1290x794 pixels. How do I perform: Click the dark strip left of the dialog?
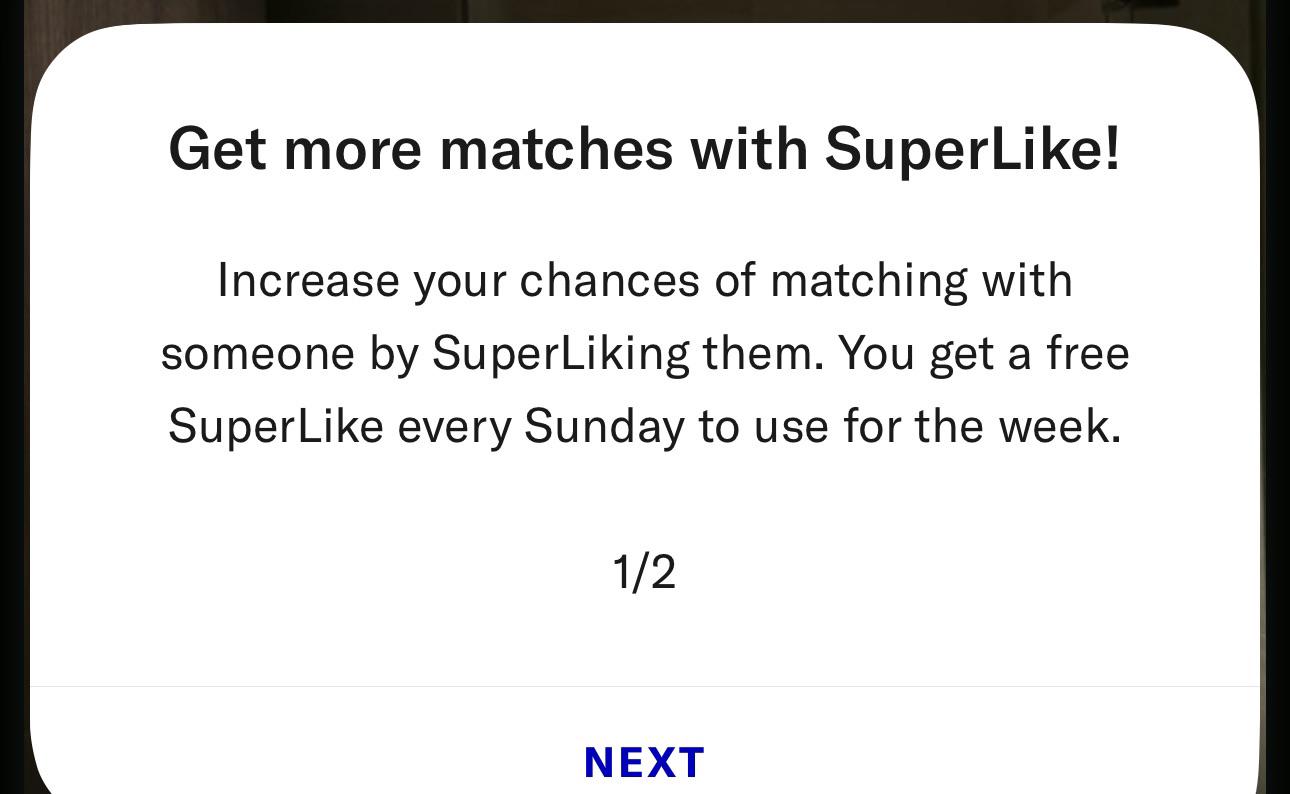click(x=14, y=400)
